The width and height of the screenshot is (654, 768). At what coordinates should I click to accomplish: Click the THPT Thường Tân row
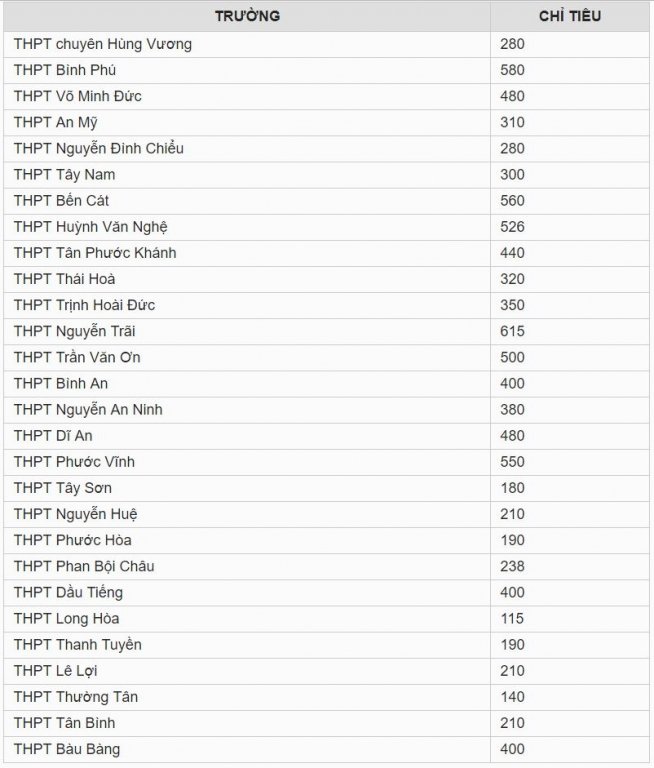coord(327,697)
